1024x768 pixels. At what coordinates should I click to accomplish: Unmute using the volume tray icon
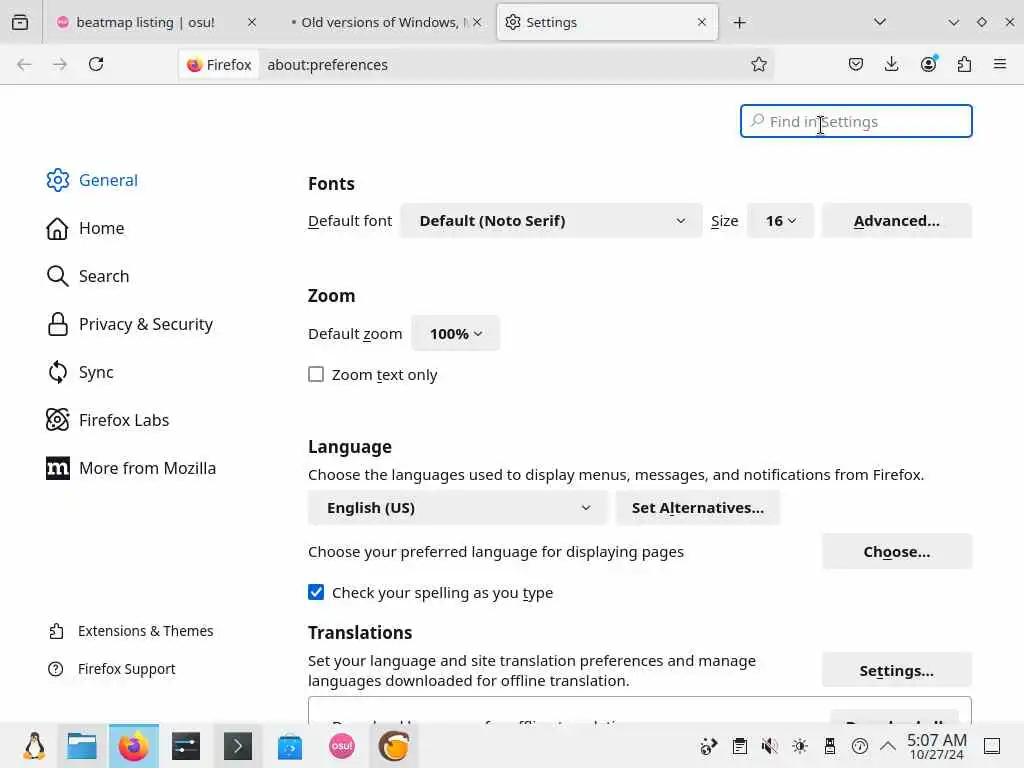coord(769,746)
